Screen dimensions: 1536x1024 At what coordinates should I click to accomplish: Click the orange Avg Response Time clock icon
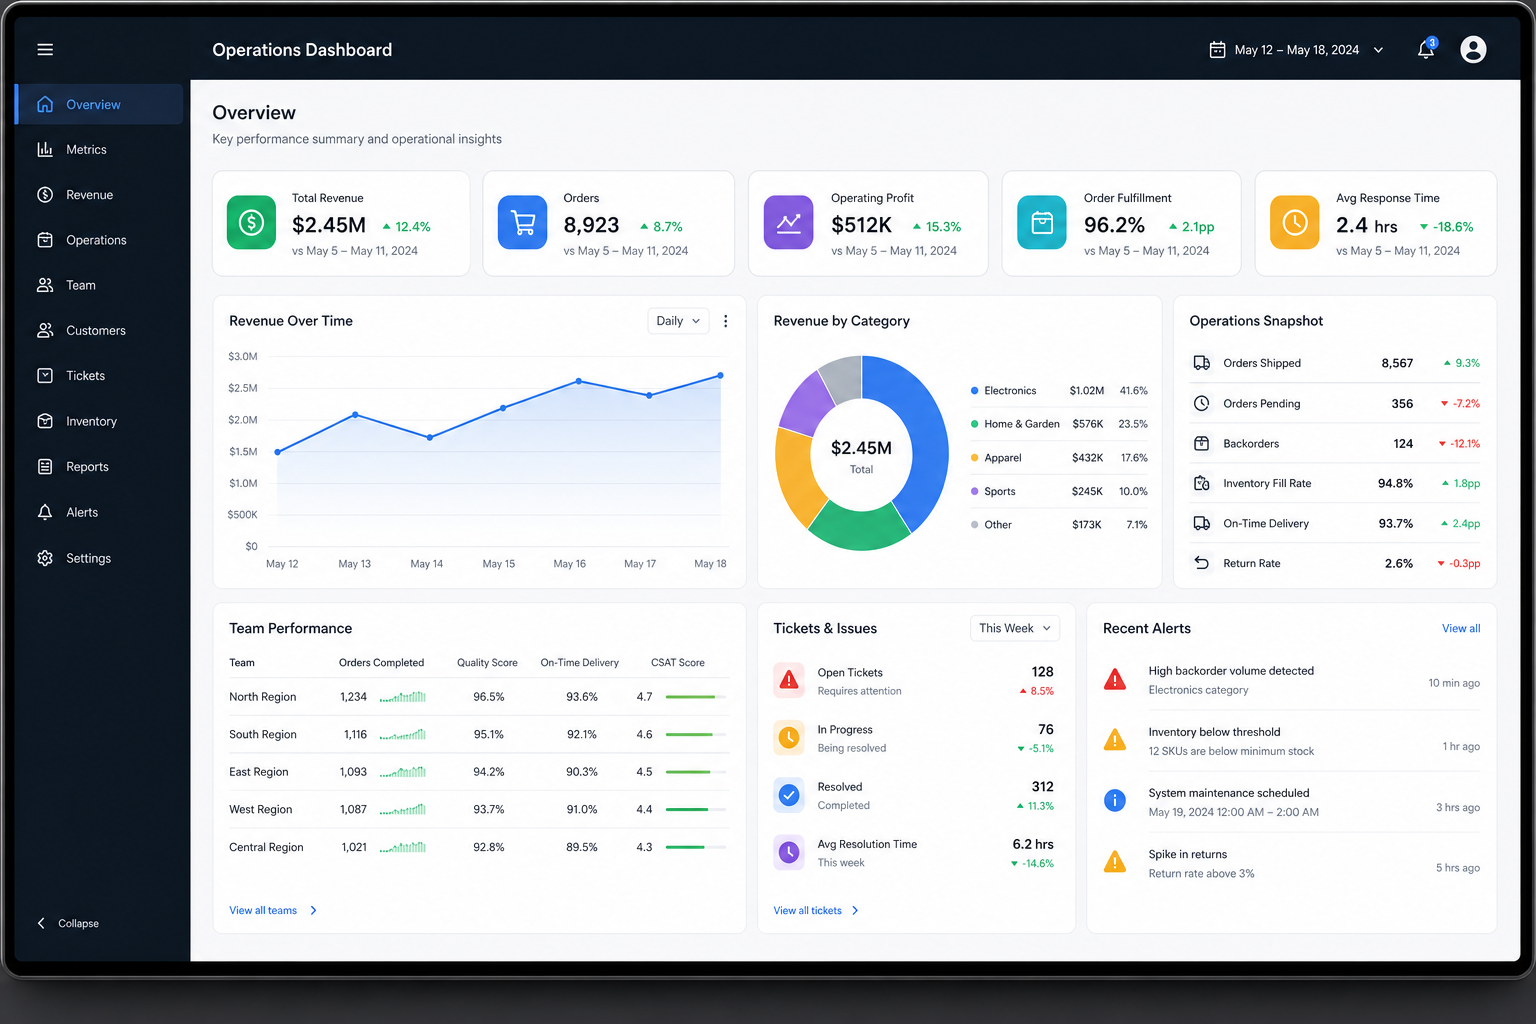(1295, 222)
